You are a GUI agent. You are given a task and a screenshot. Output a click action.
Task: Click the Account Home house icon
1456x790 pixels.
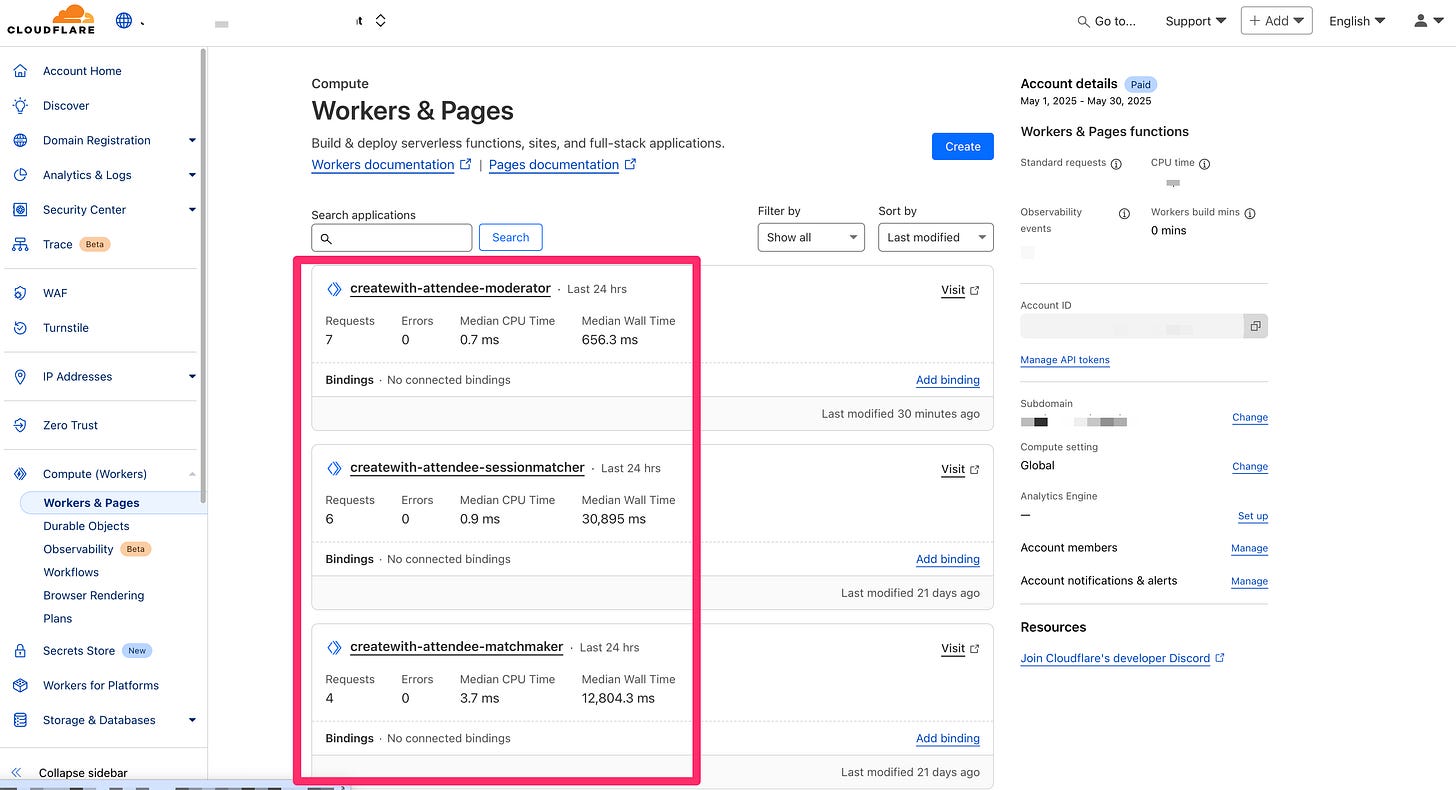coord(20,71)
